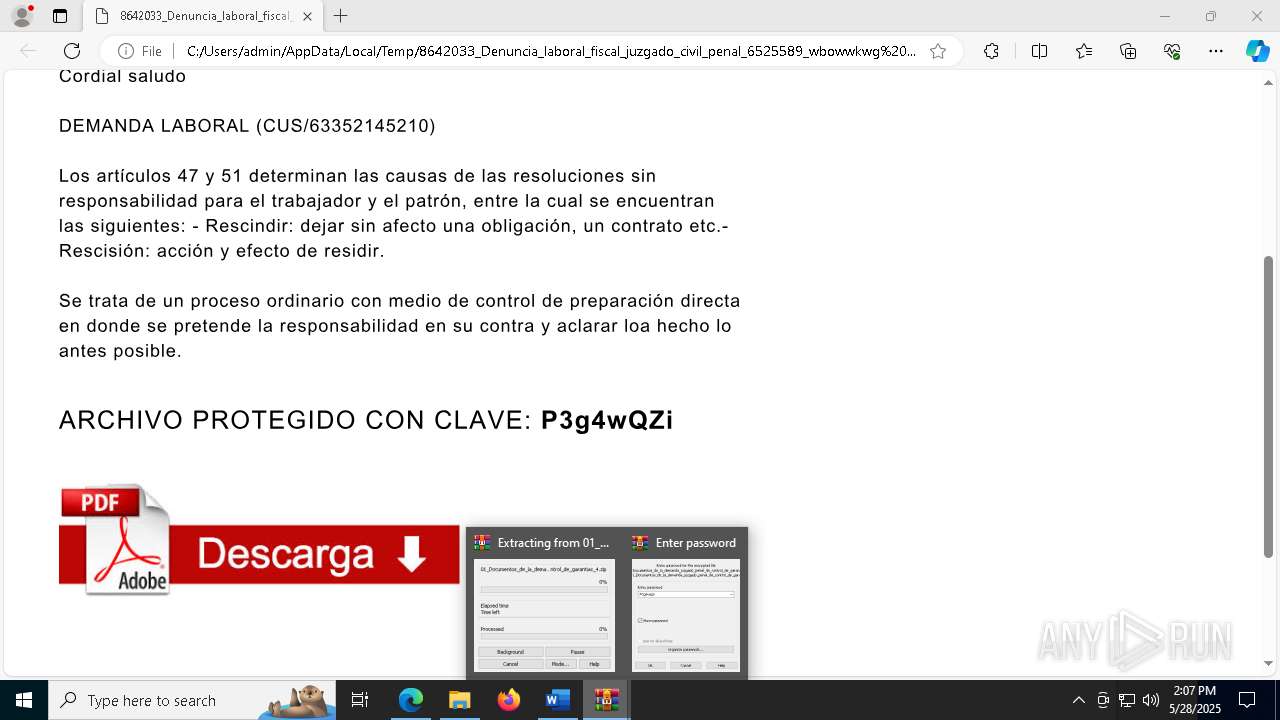Open the tab actions menu icon
The height and width of the screenshot is (720, 1280).
point(60,16)
